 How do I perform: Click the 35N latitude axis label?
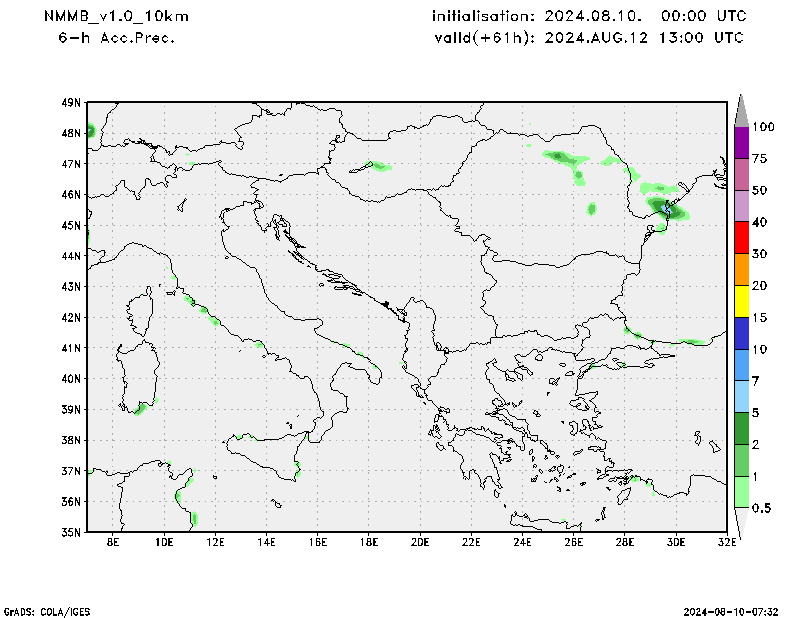coord(70,532)
